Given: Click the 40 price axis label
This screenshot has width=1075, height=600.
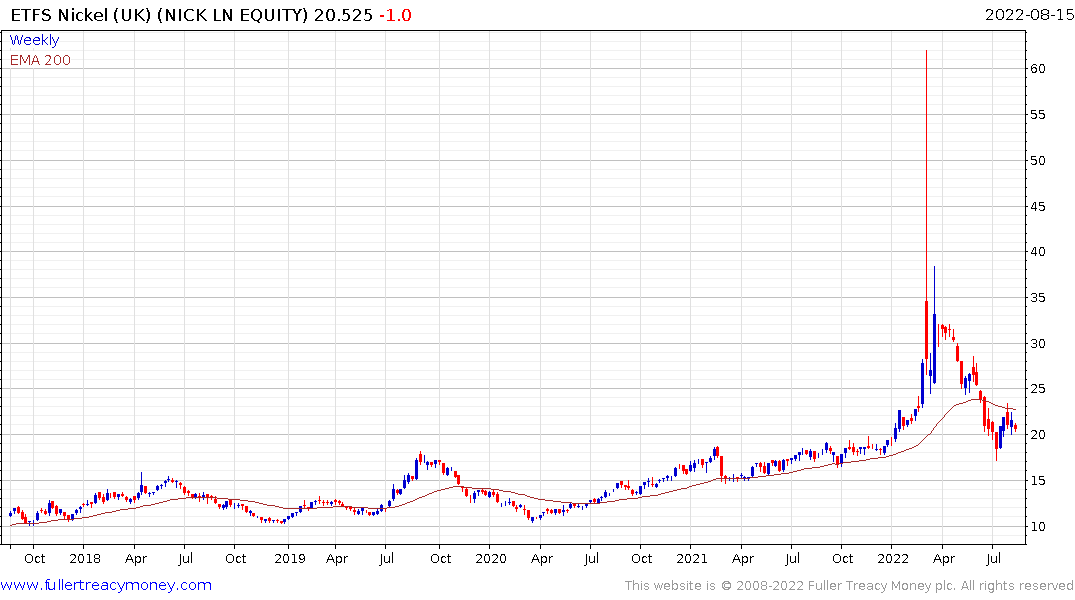Looking at the screenshot, I should [x=1037, y=252].
